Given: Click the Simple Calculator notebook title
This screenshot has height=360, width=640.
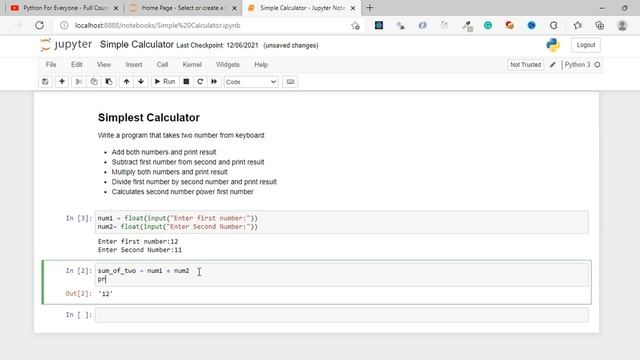Looking at the screenshot, I should (137, 44).
